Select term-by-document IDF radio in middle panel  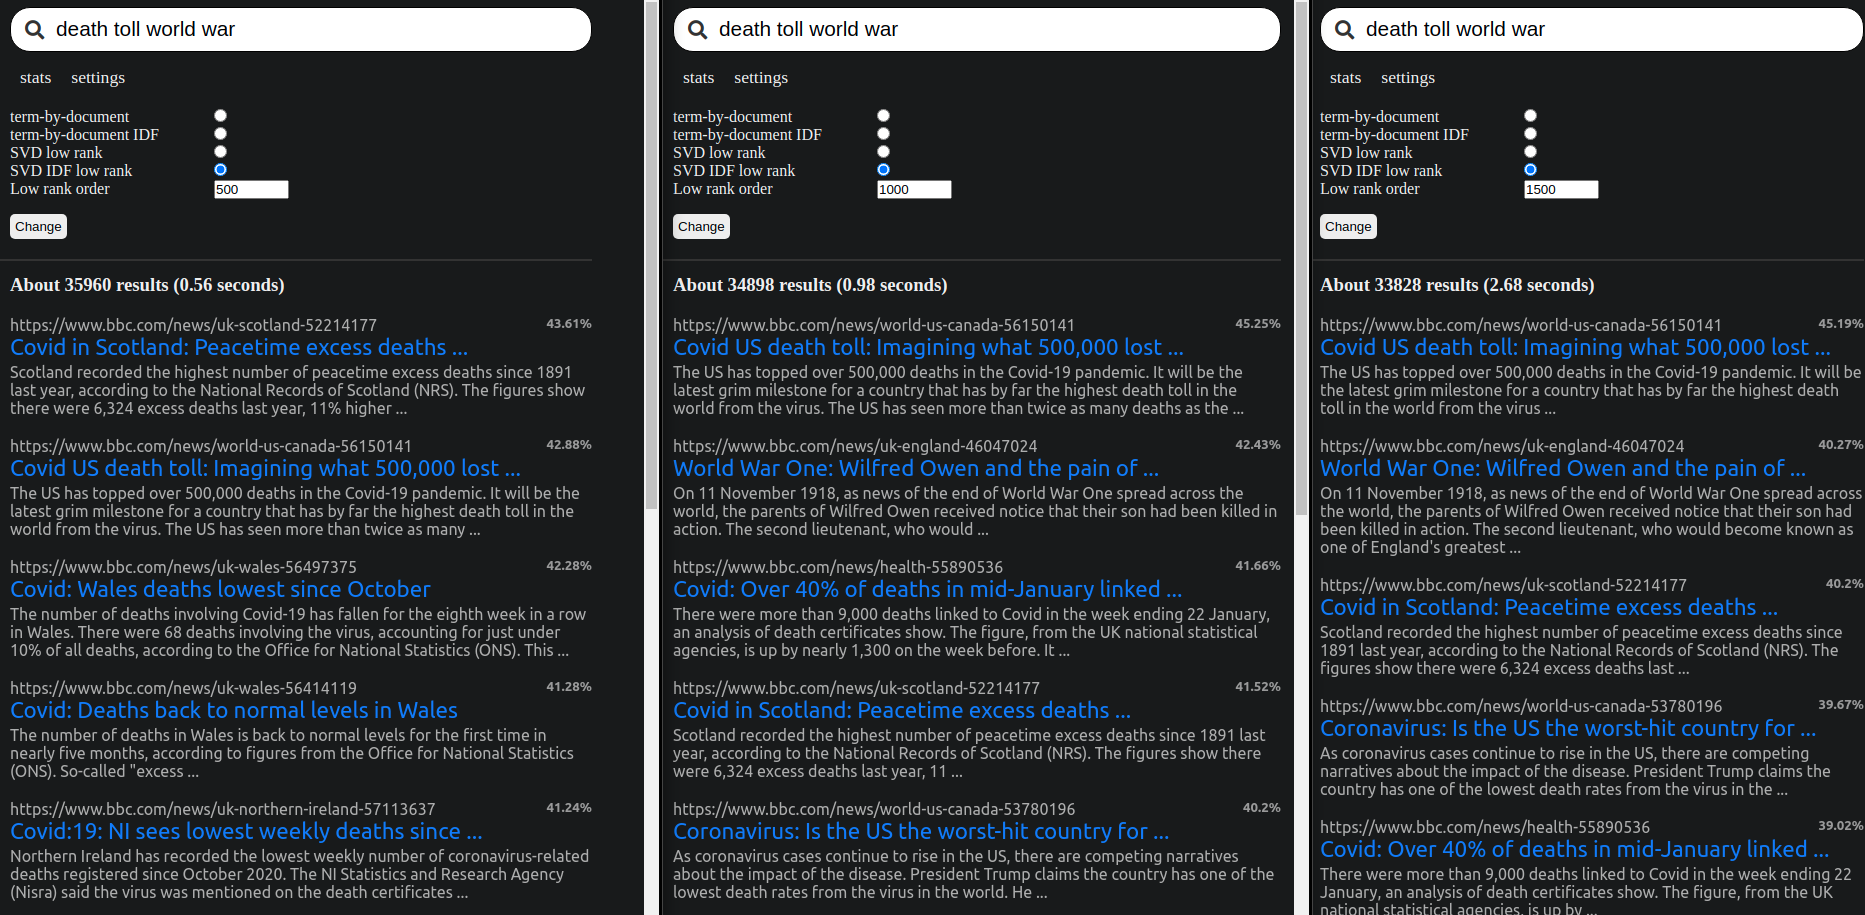(883, 134)
